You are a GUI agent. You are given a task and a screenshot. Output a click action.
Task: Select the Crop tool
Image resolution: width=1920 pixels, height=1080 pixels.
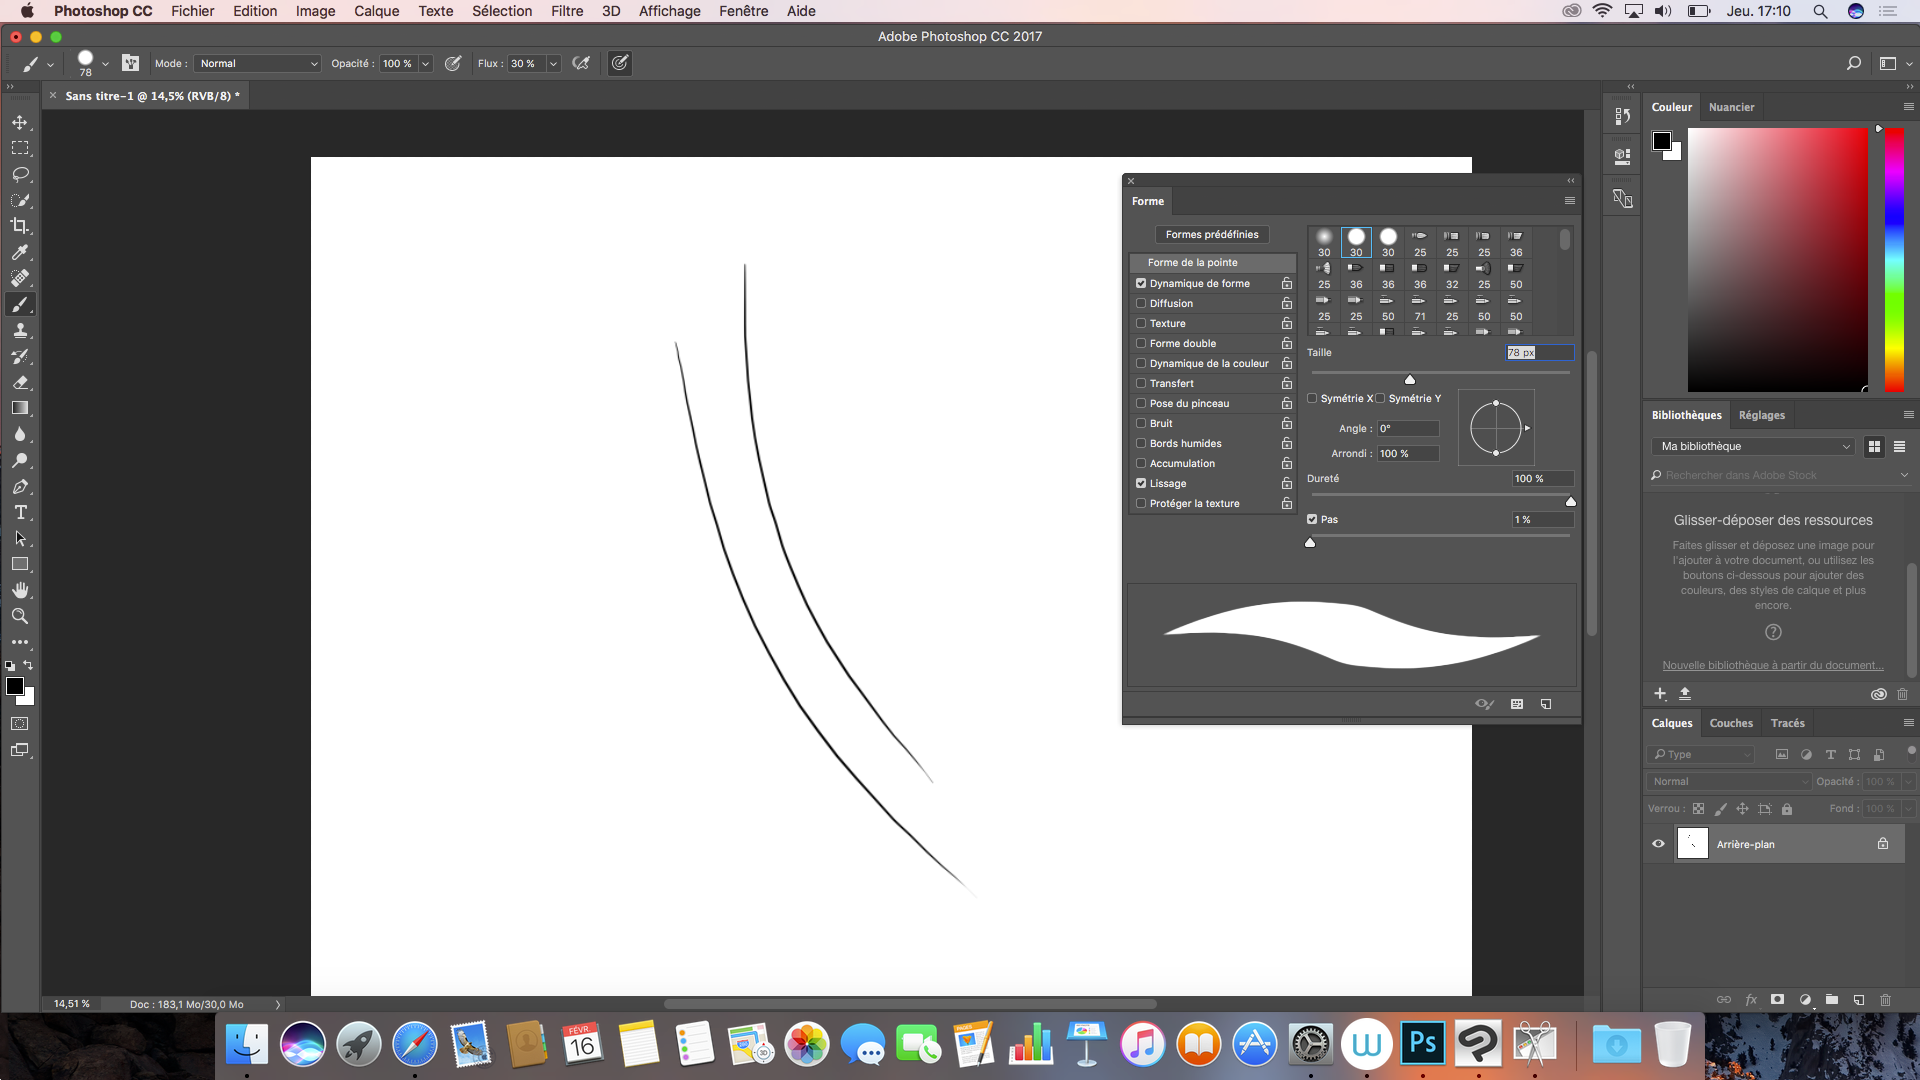pos(20,226)
